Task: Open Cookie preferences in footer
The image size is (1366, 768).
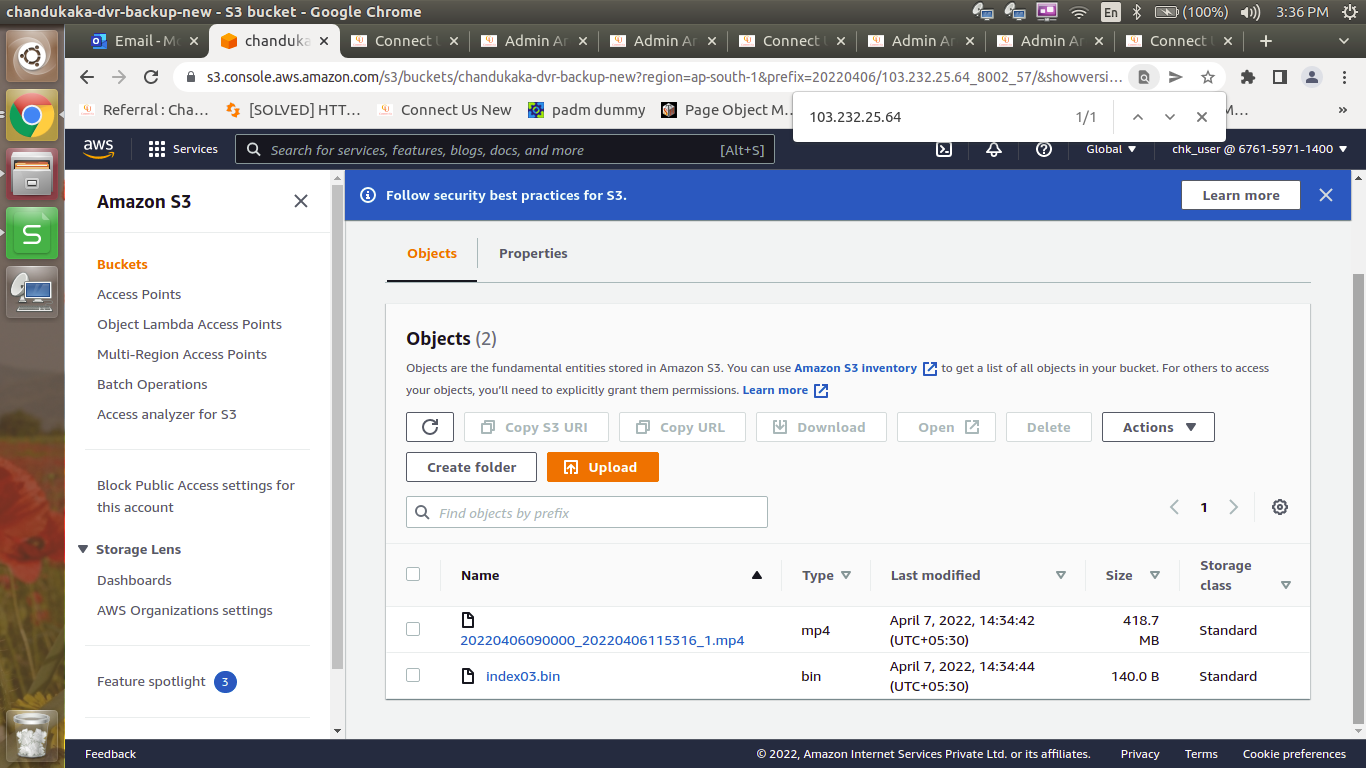Action: click(1294, 754)
